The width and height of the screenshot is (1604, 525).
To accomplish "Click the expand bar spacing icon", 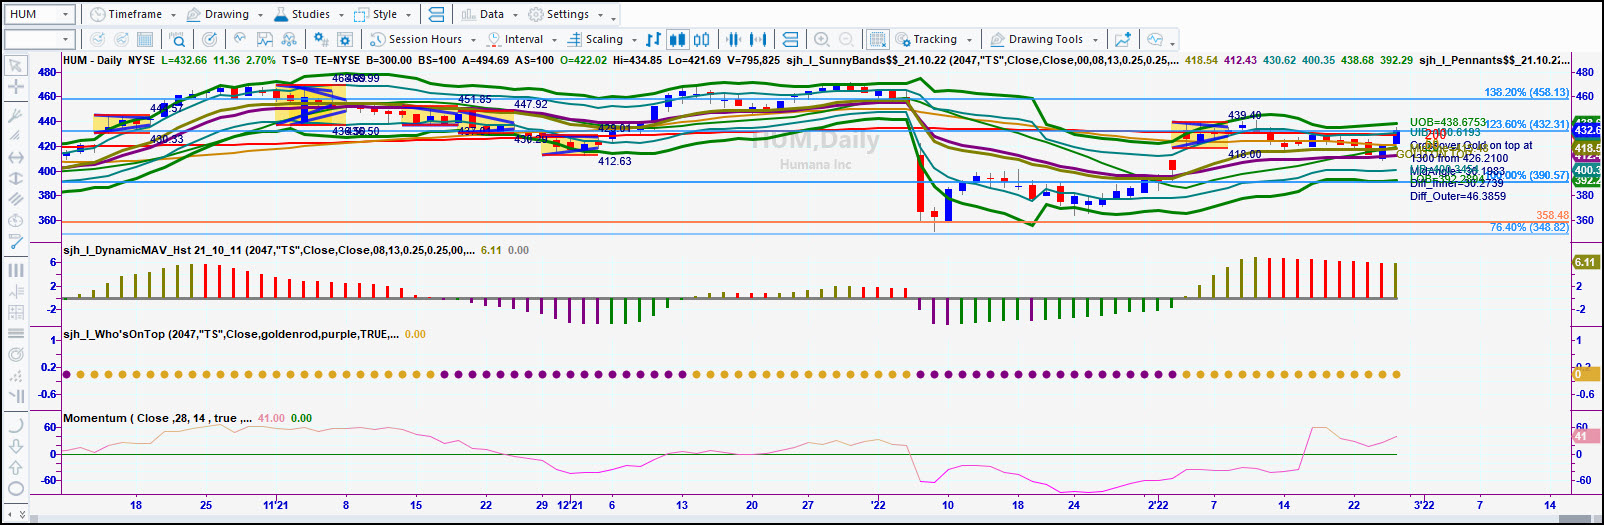I will [x=758, y=39].
